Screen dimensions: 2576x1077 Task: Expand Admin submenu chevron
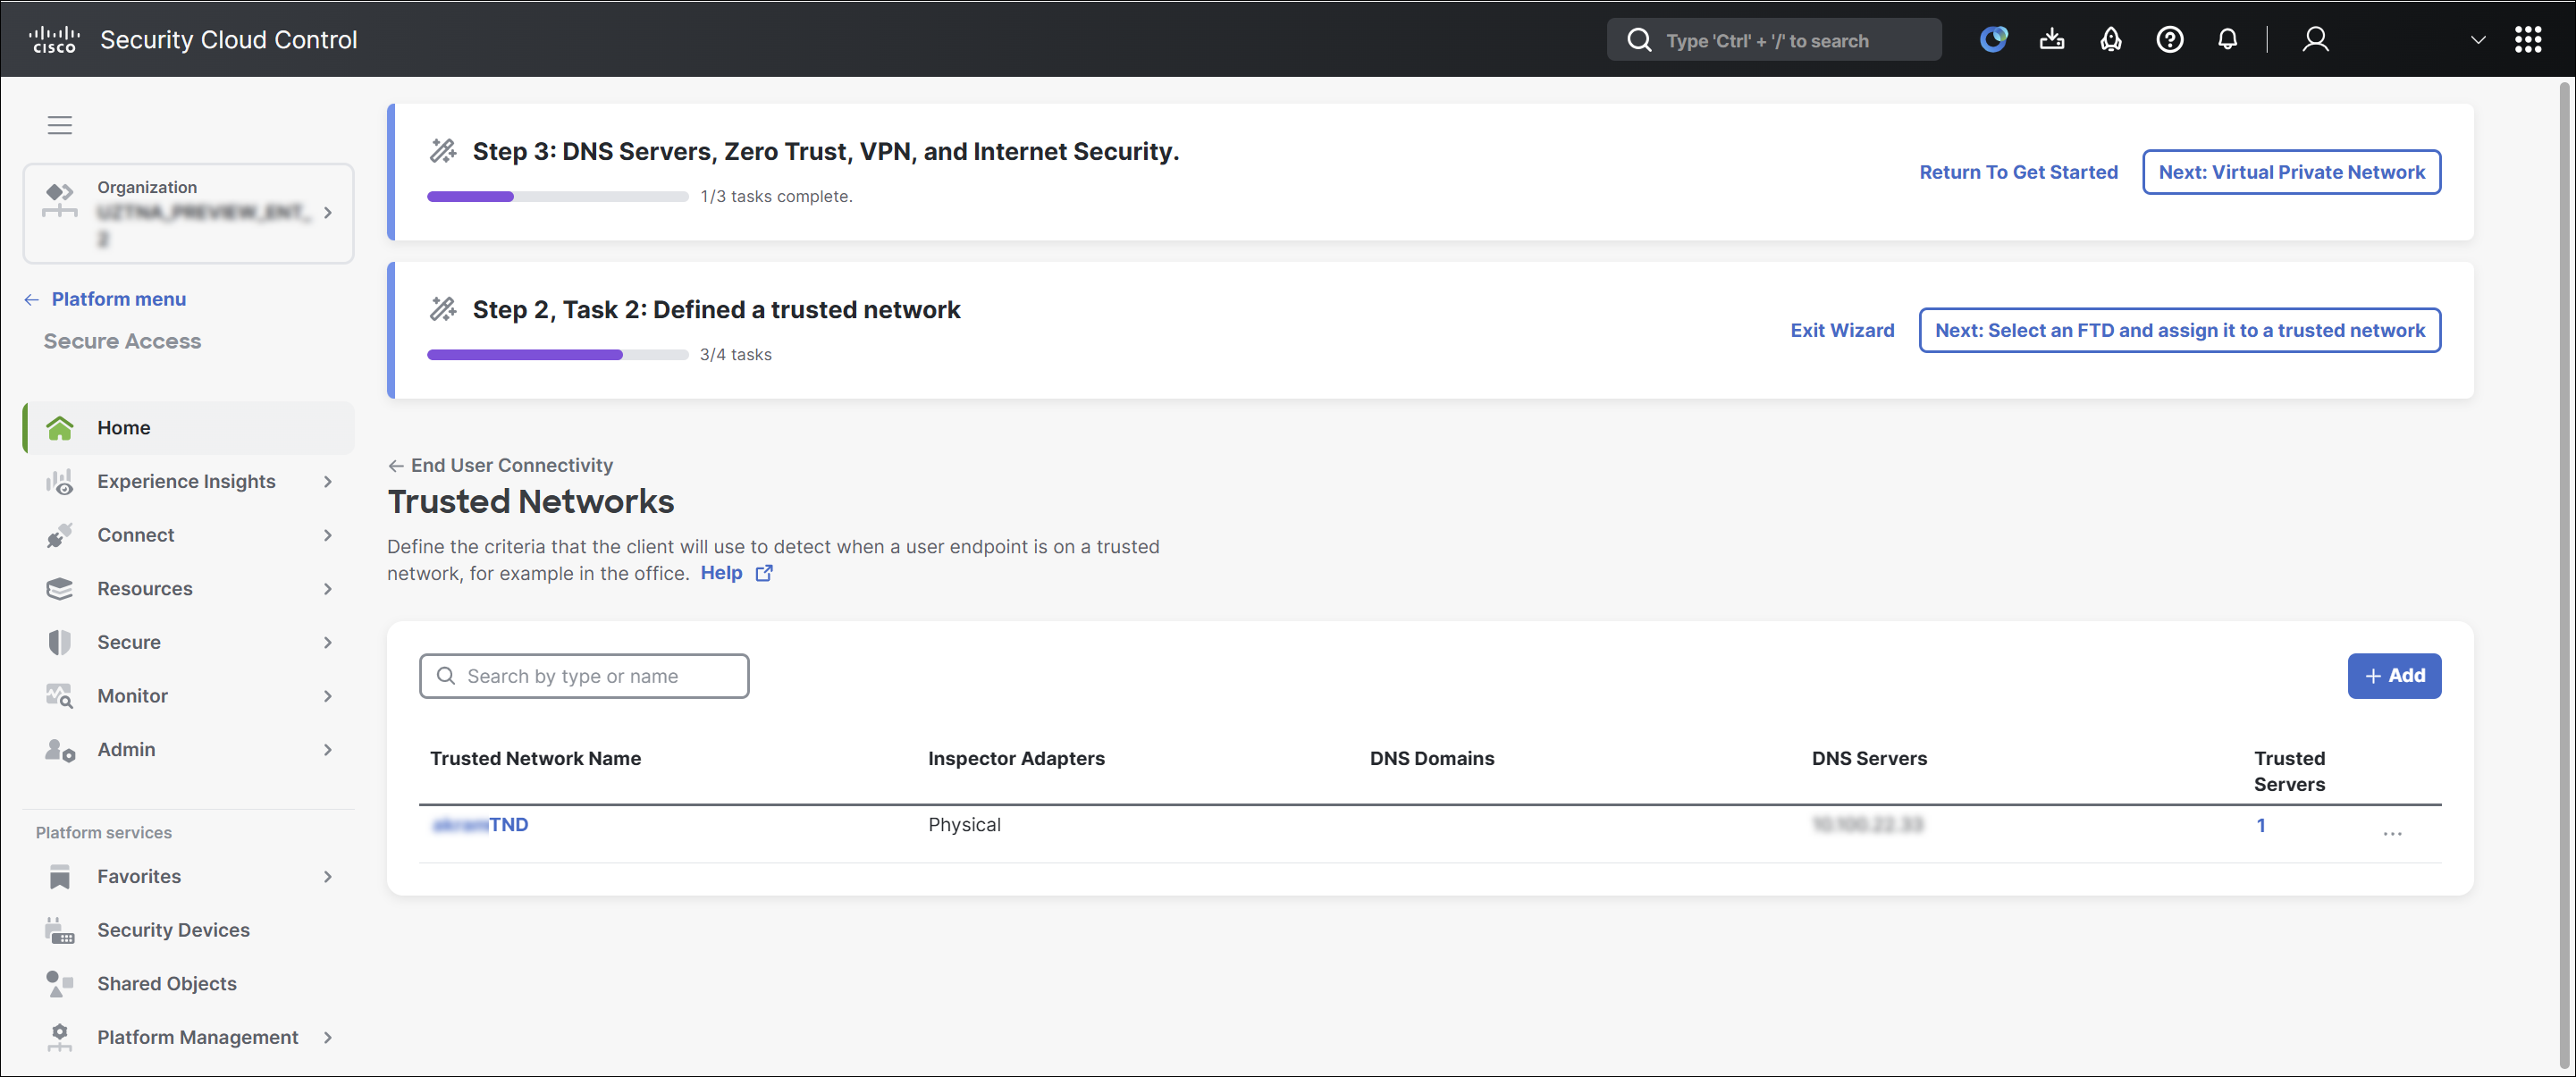pyautogui.click(x=327, y=750)
